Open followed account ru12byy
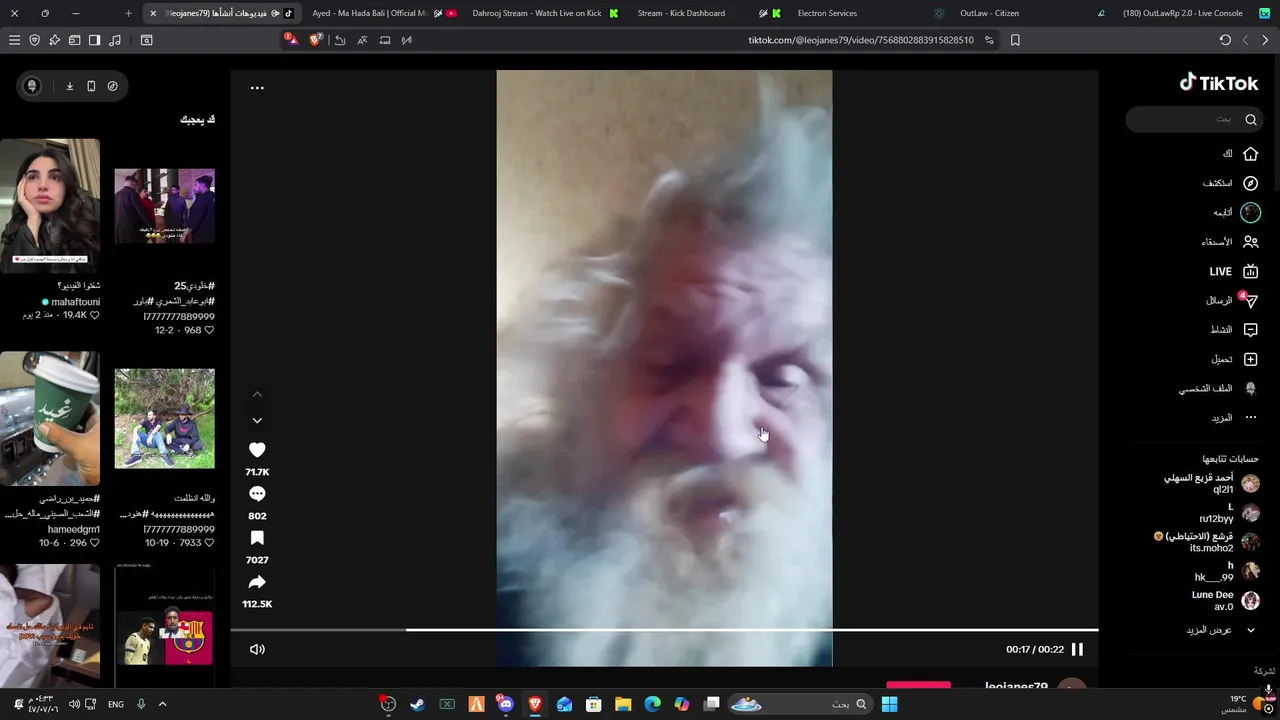This screenshot has width=1280, height=720. 1229,513
